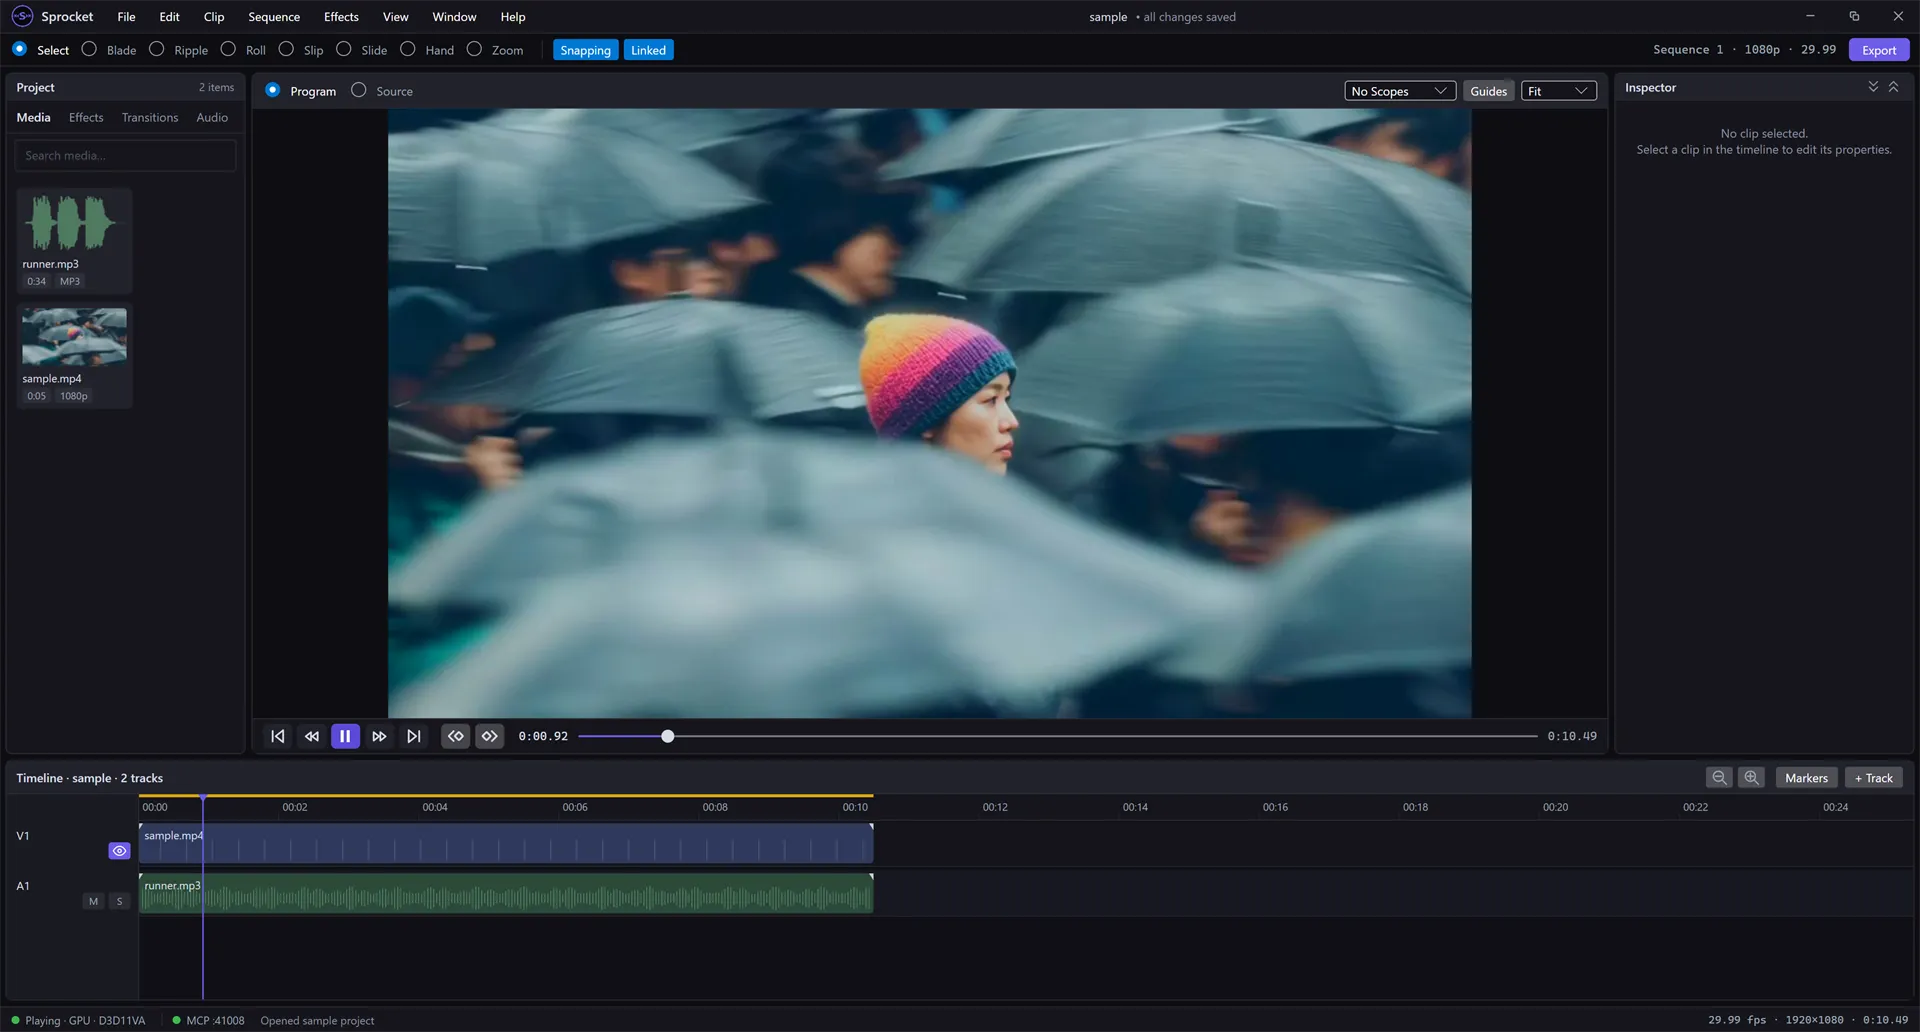Zoom in the timeline with the plus magnifier
Image resolution: width=1920 pixels, height=1032 pixels.
pyautogui.click(x=1751, y=777)
